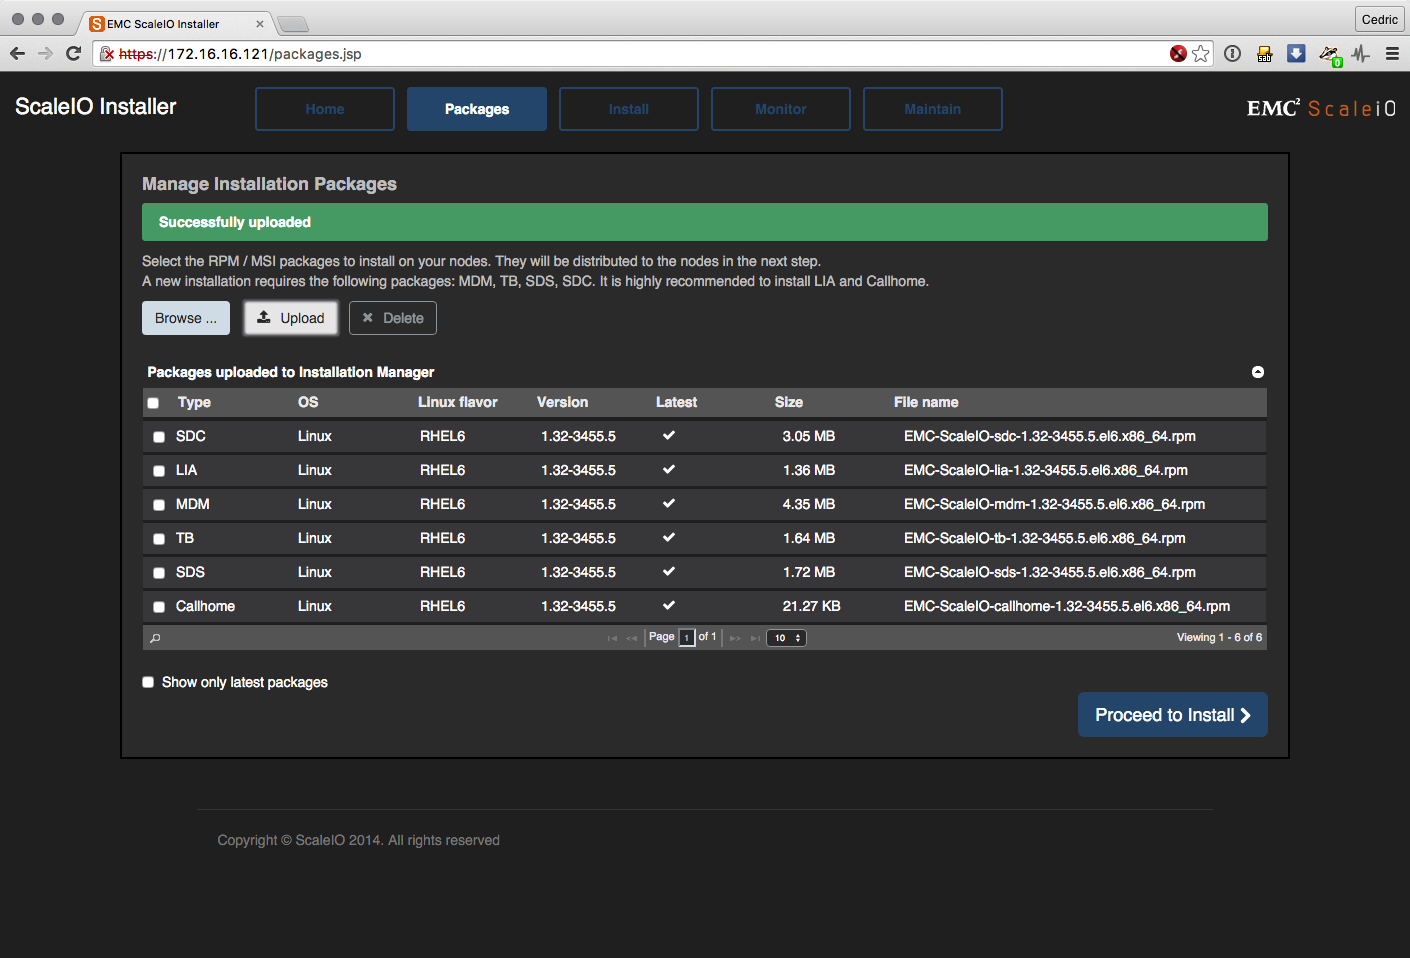1410x958 pixels.
Task: Click Proceed to Install button
Action: 1172,715
